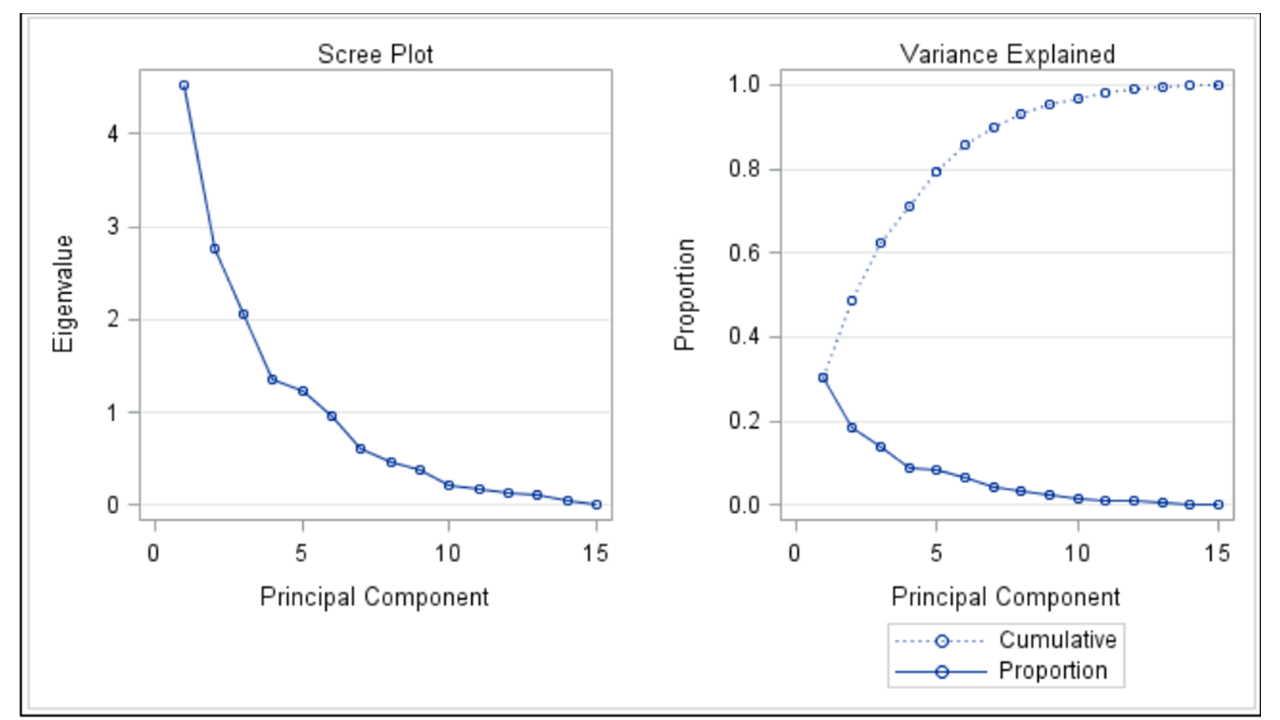This screenshot has height=720, width=1280.
Task: Click Principal Component label under Scree Plot
Action: pos(375,598)
